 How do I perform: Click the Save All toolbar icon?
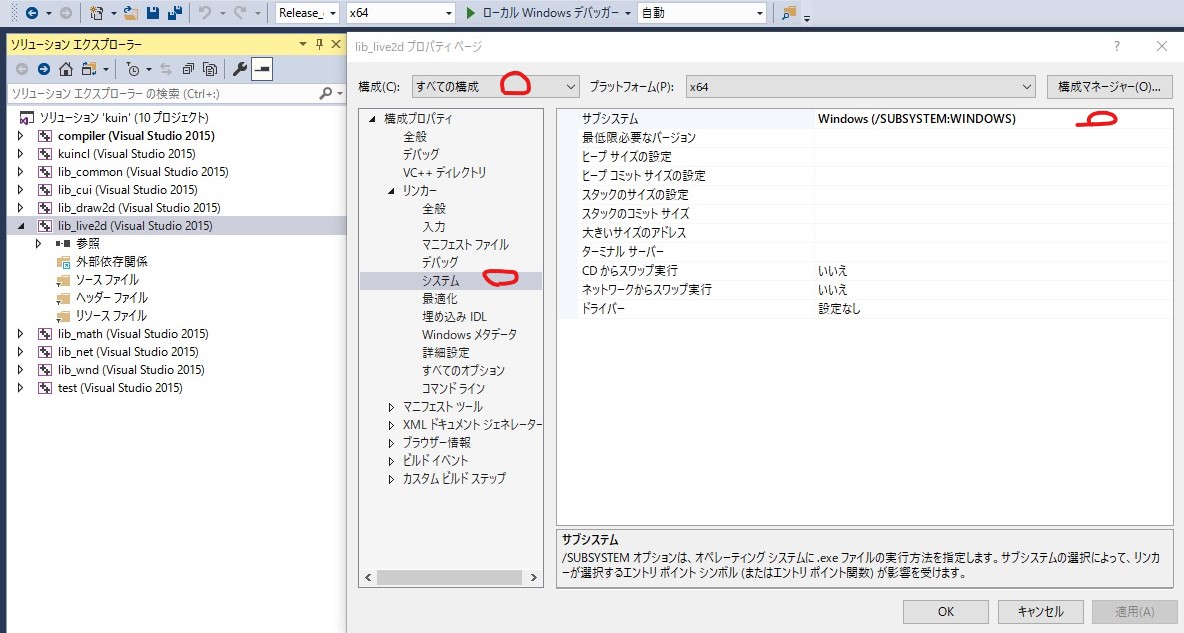175,13
